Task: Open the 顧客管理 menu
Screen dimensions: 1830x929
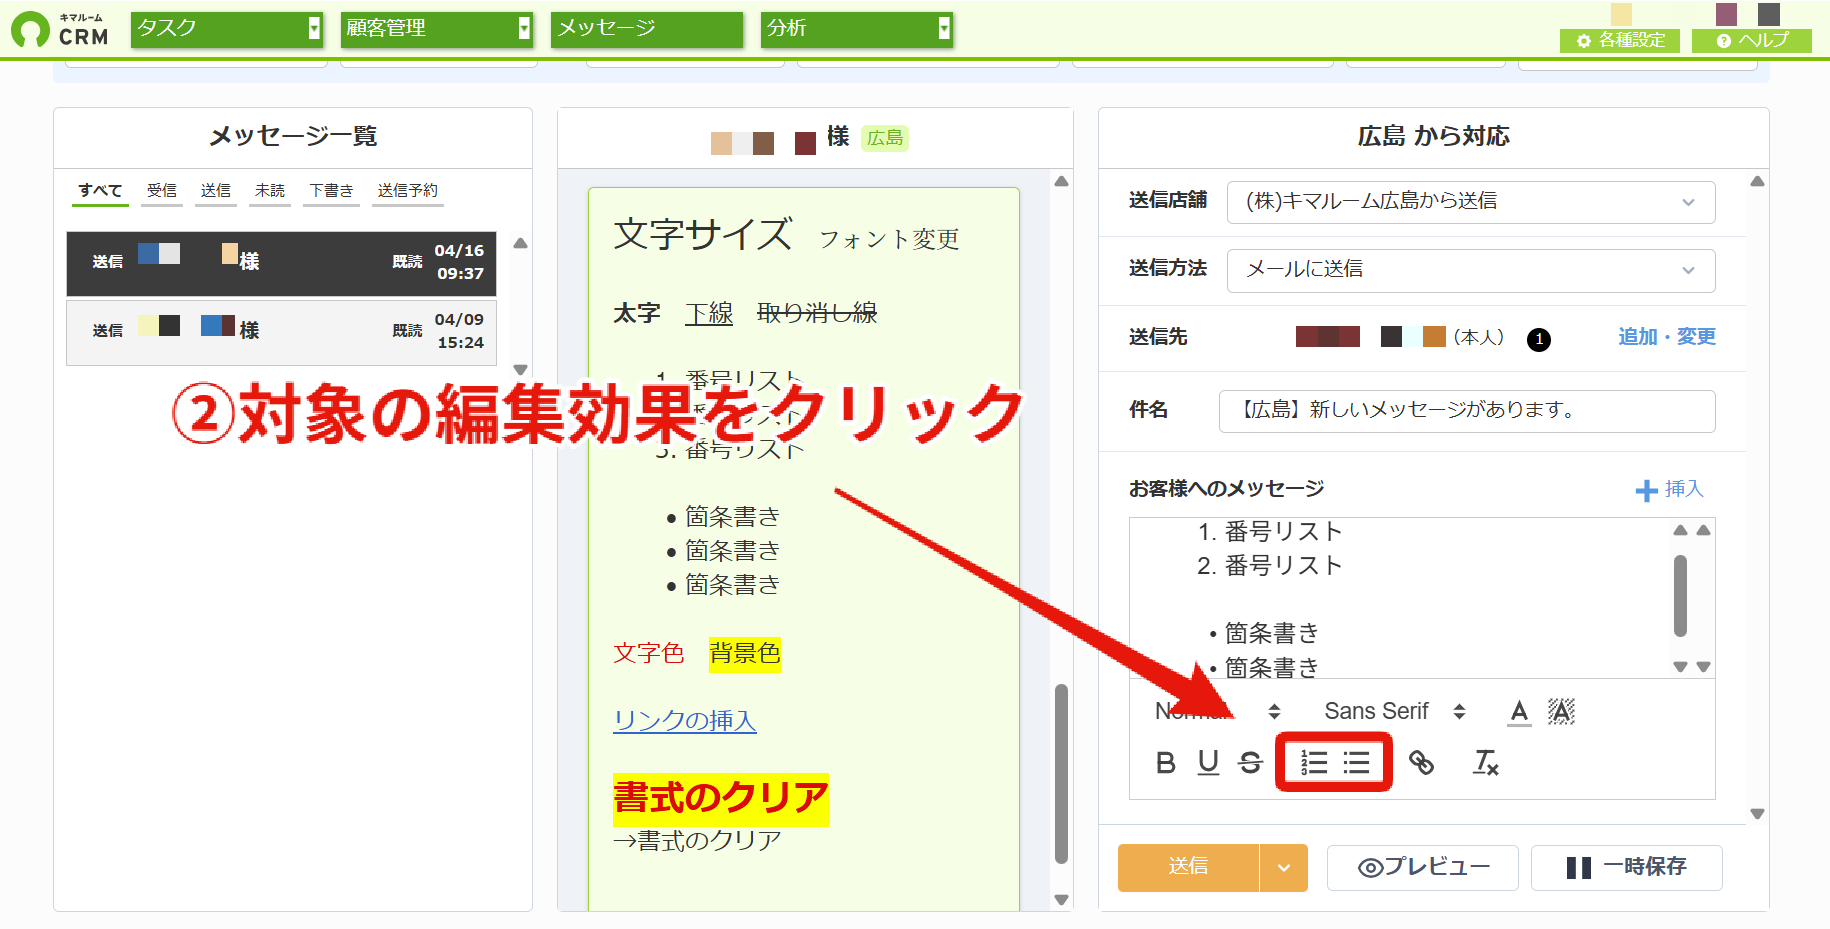Action: pyautogui.click(x=436, y=29)
